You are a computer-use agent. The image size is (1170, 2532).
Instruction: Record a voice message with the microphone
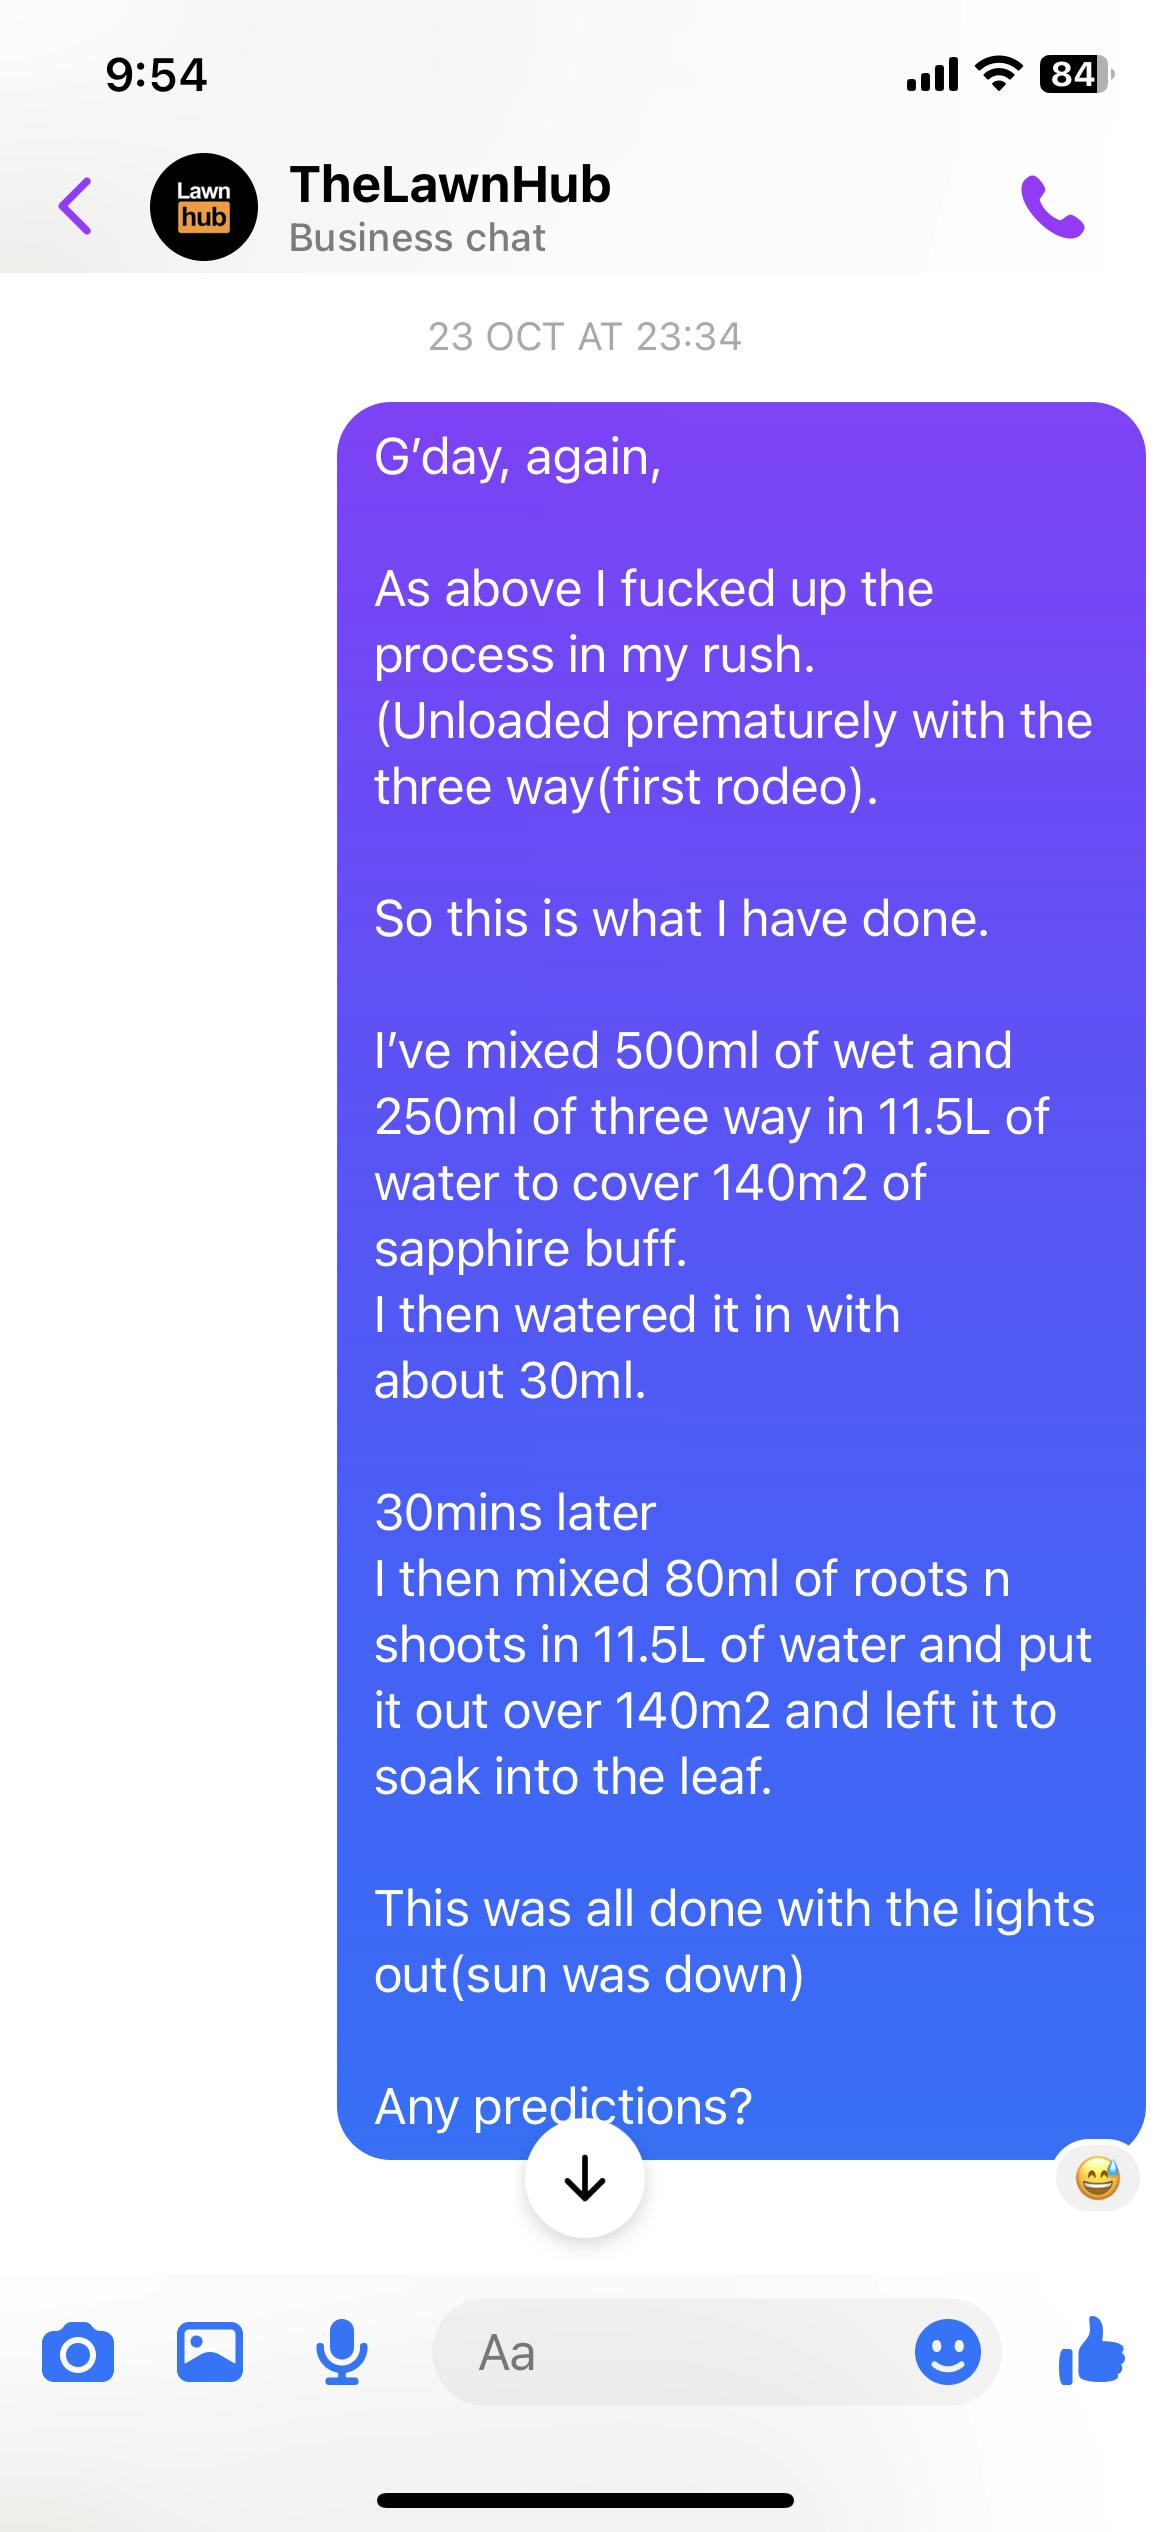click(x=341, y=2352)
